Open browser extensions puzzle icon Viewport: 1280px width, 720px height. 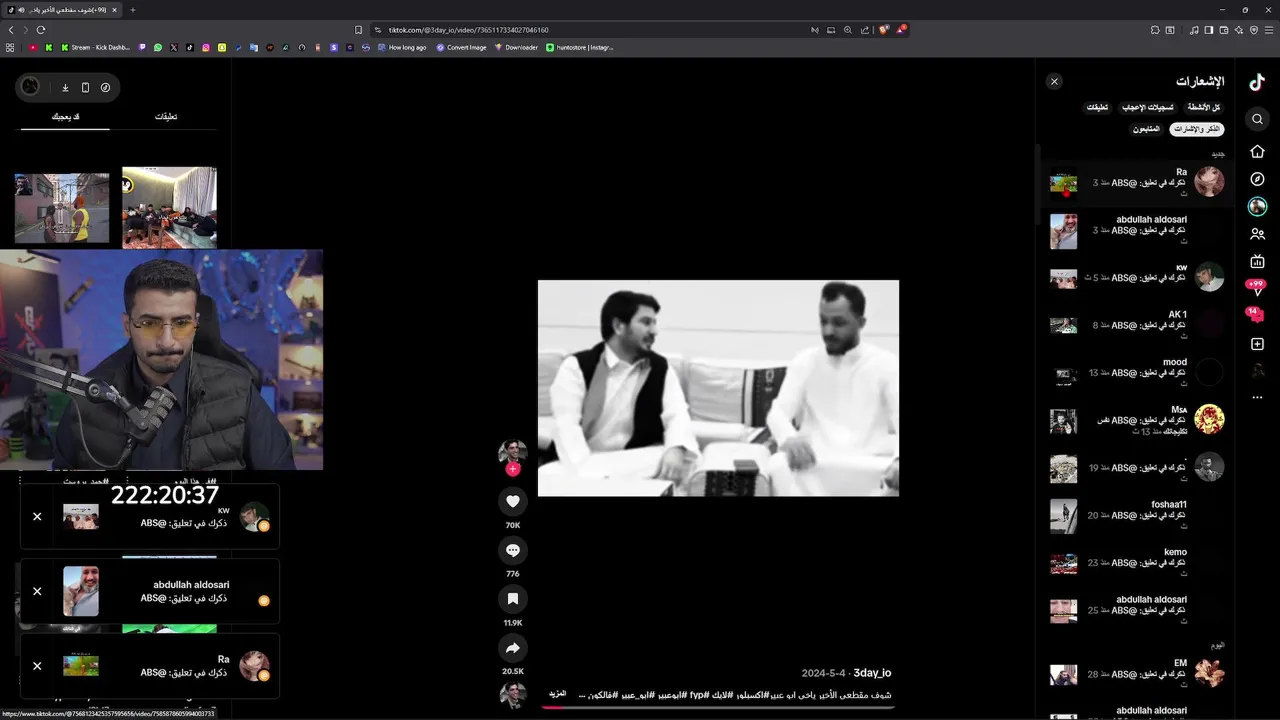tap(1155, 30)
